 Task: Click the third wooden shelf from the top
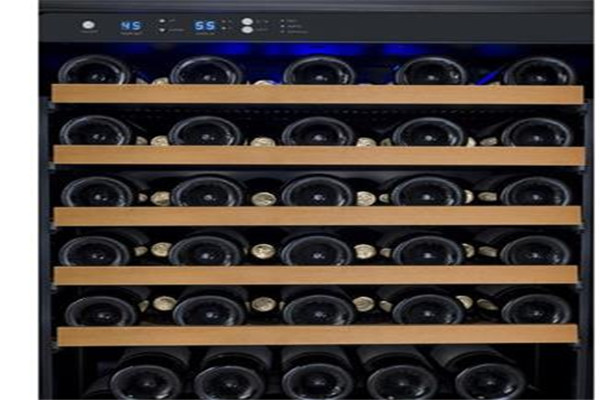pos(316,215)
